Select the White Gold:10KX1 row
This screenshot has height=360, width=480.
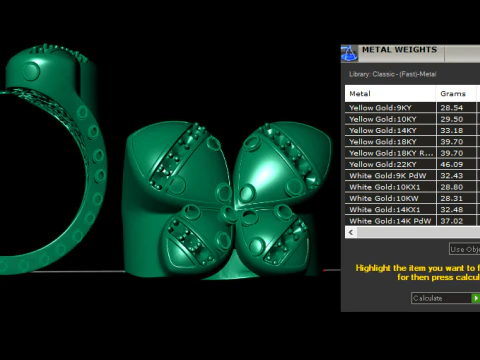coord(412,187)
